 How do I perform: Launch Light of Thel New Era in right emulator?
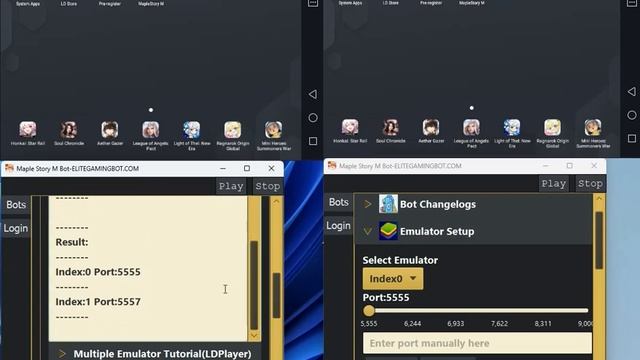pos(512,127)
